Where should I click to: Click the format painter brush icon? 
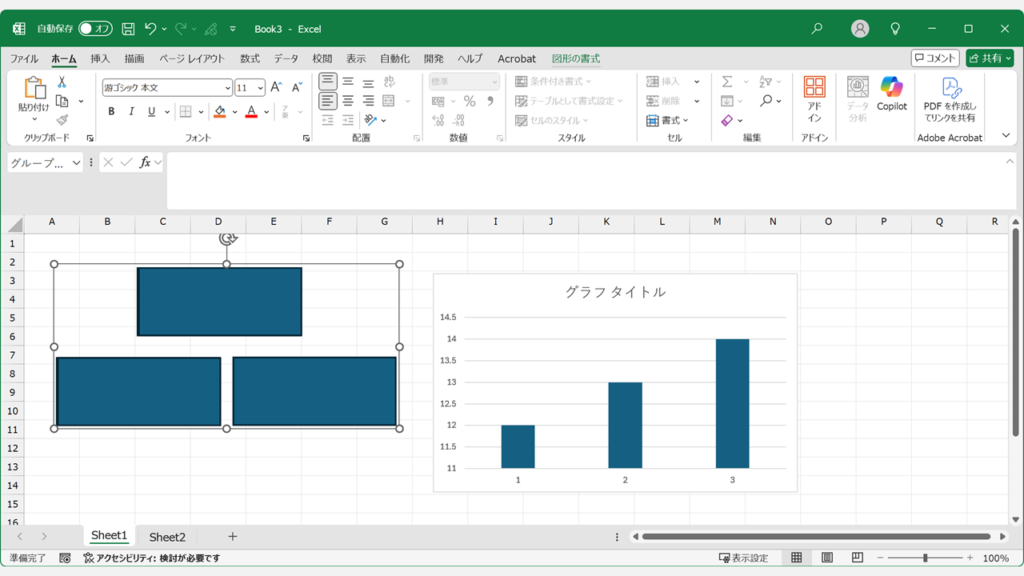(x=62, y=120)
